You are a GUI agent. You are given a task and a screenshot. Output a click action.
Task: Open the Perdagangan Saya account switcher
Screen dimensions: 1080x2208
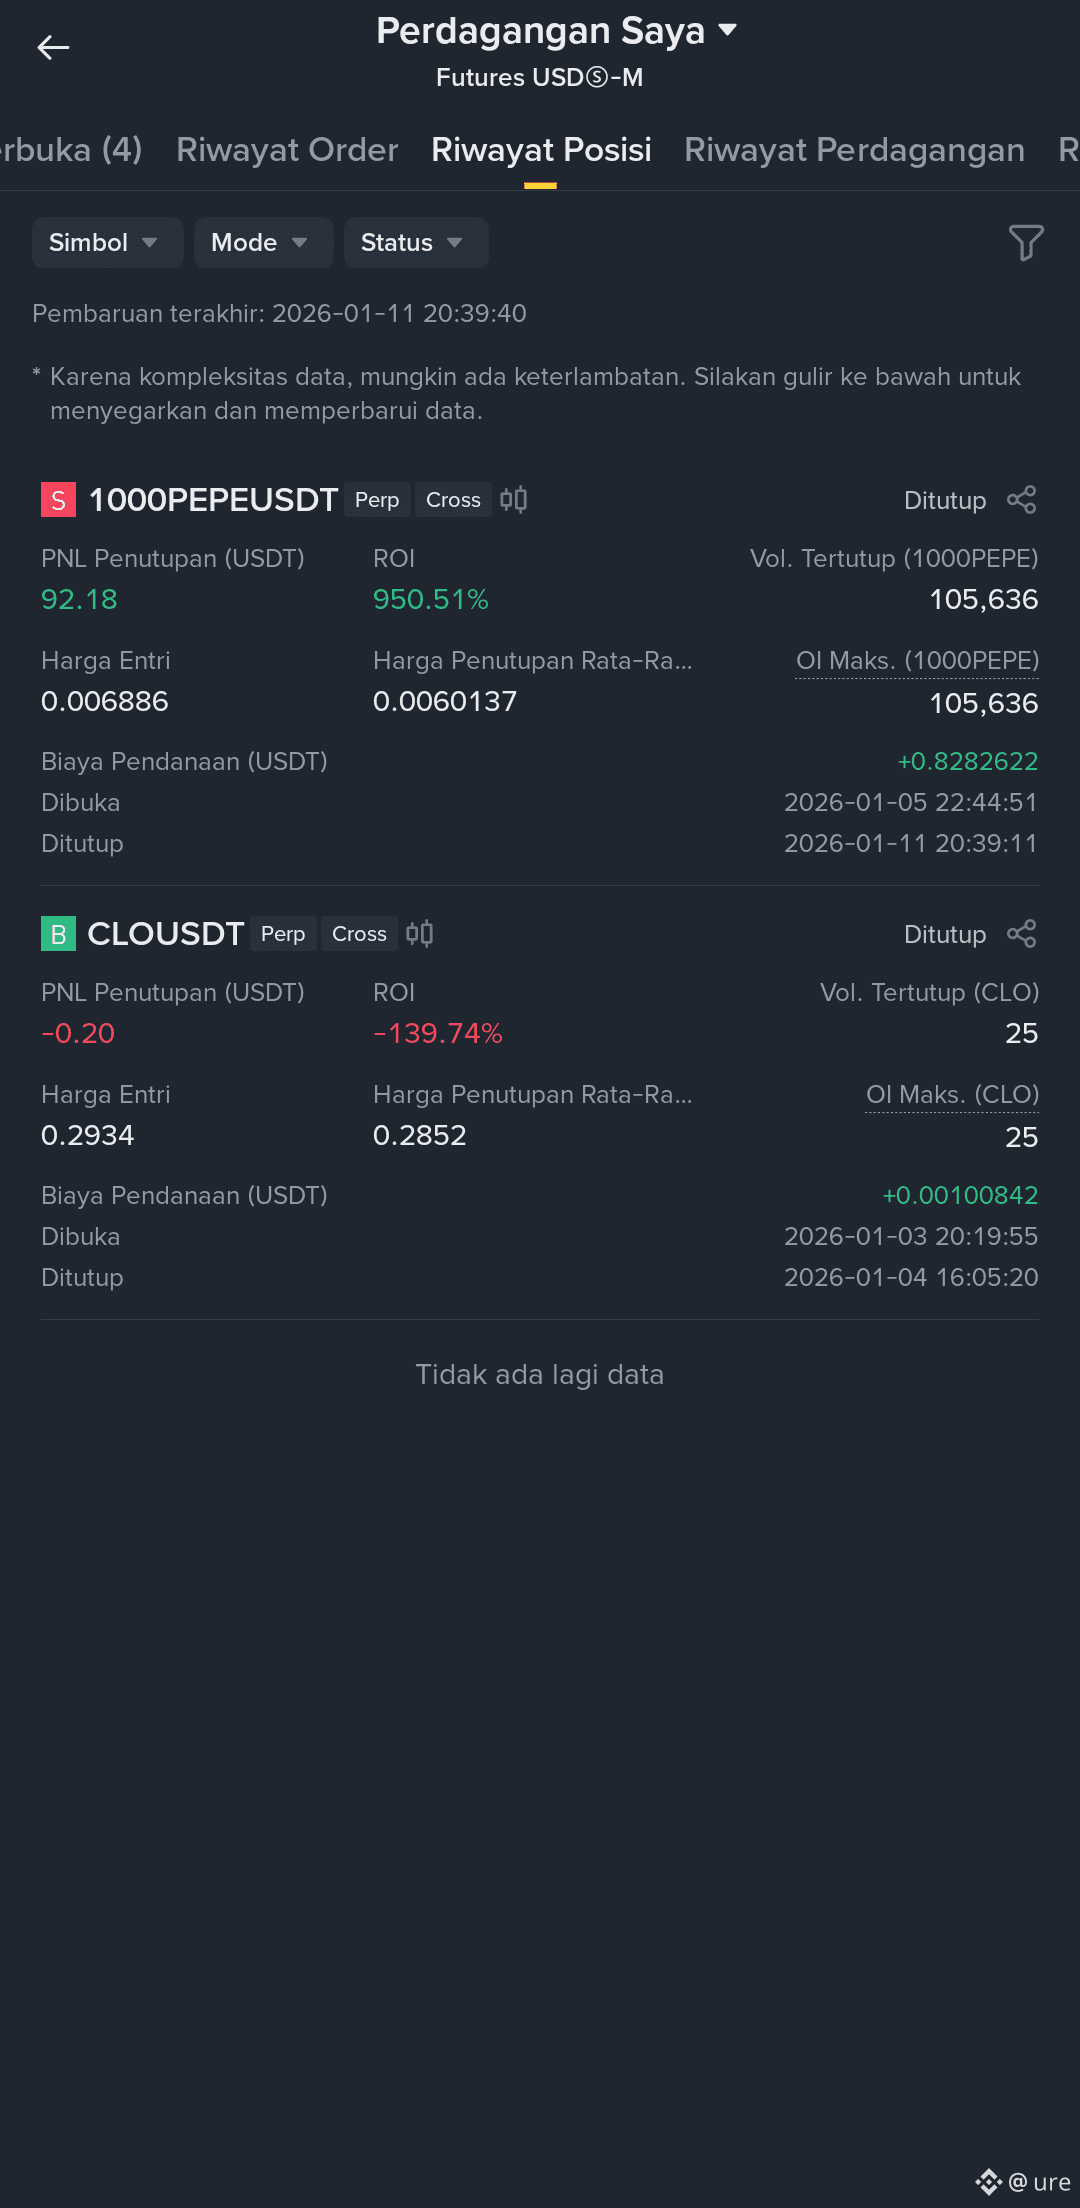click(x=557, y=31)
